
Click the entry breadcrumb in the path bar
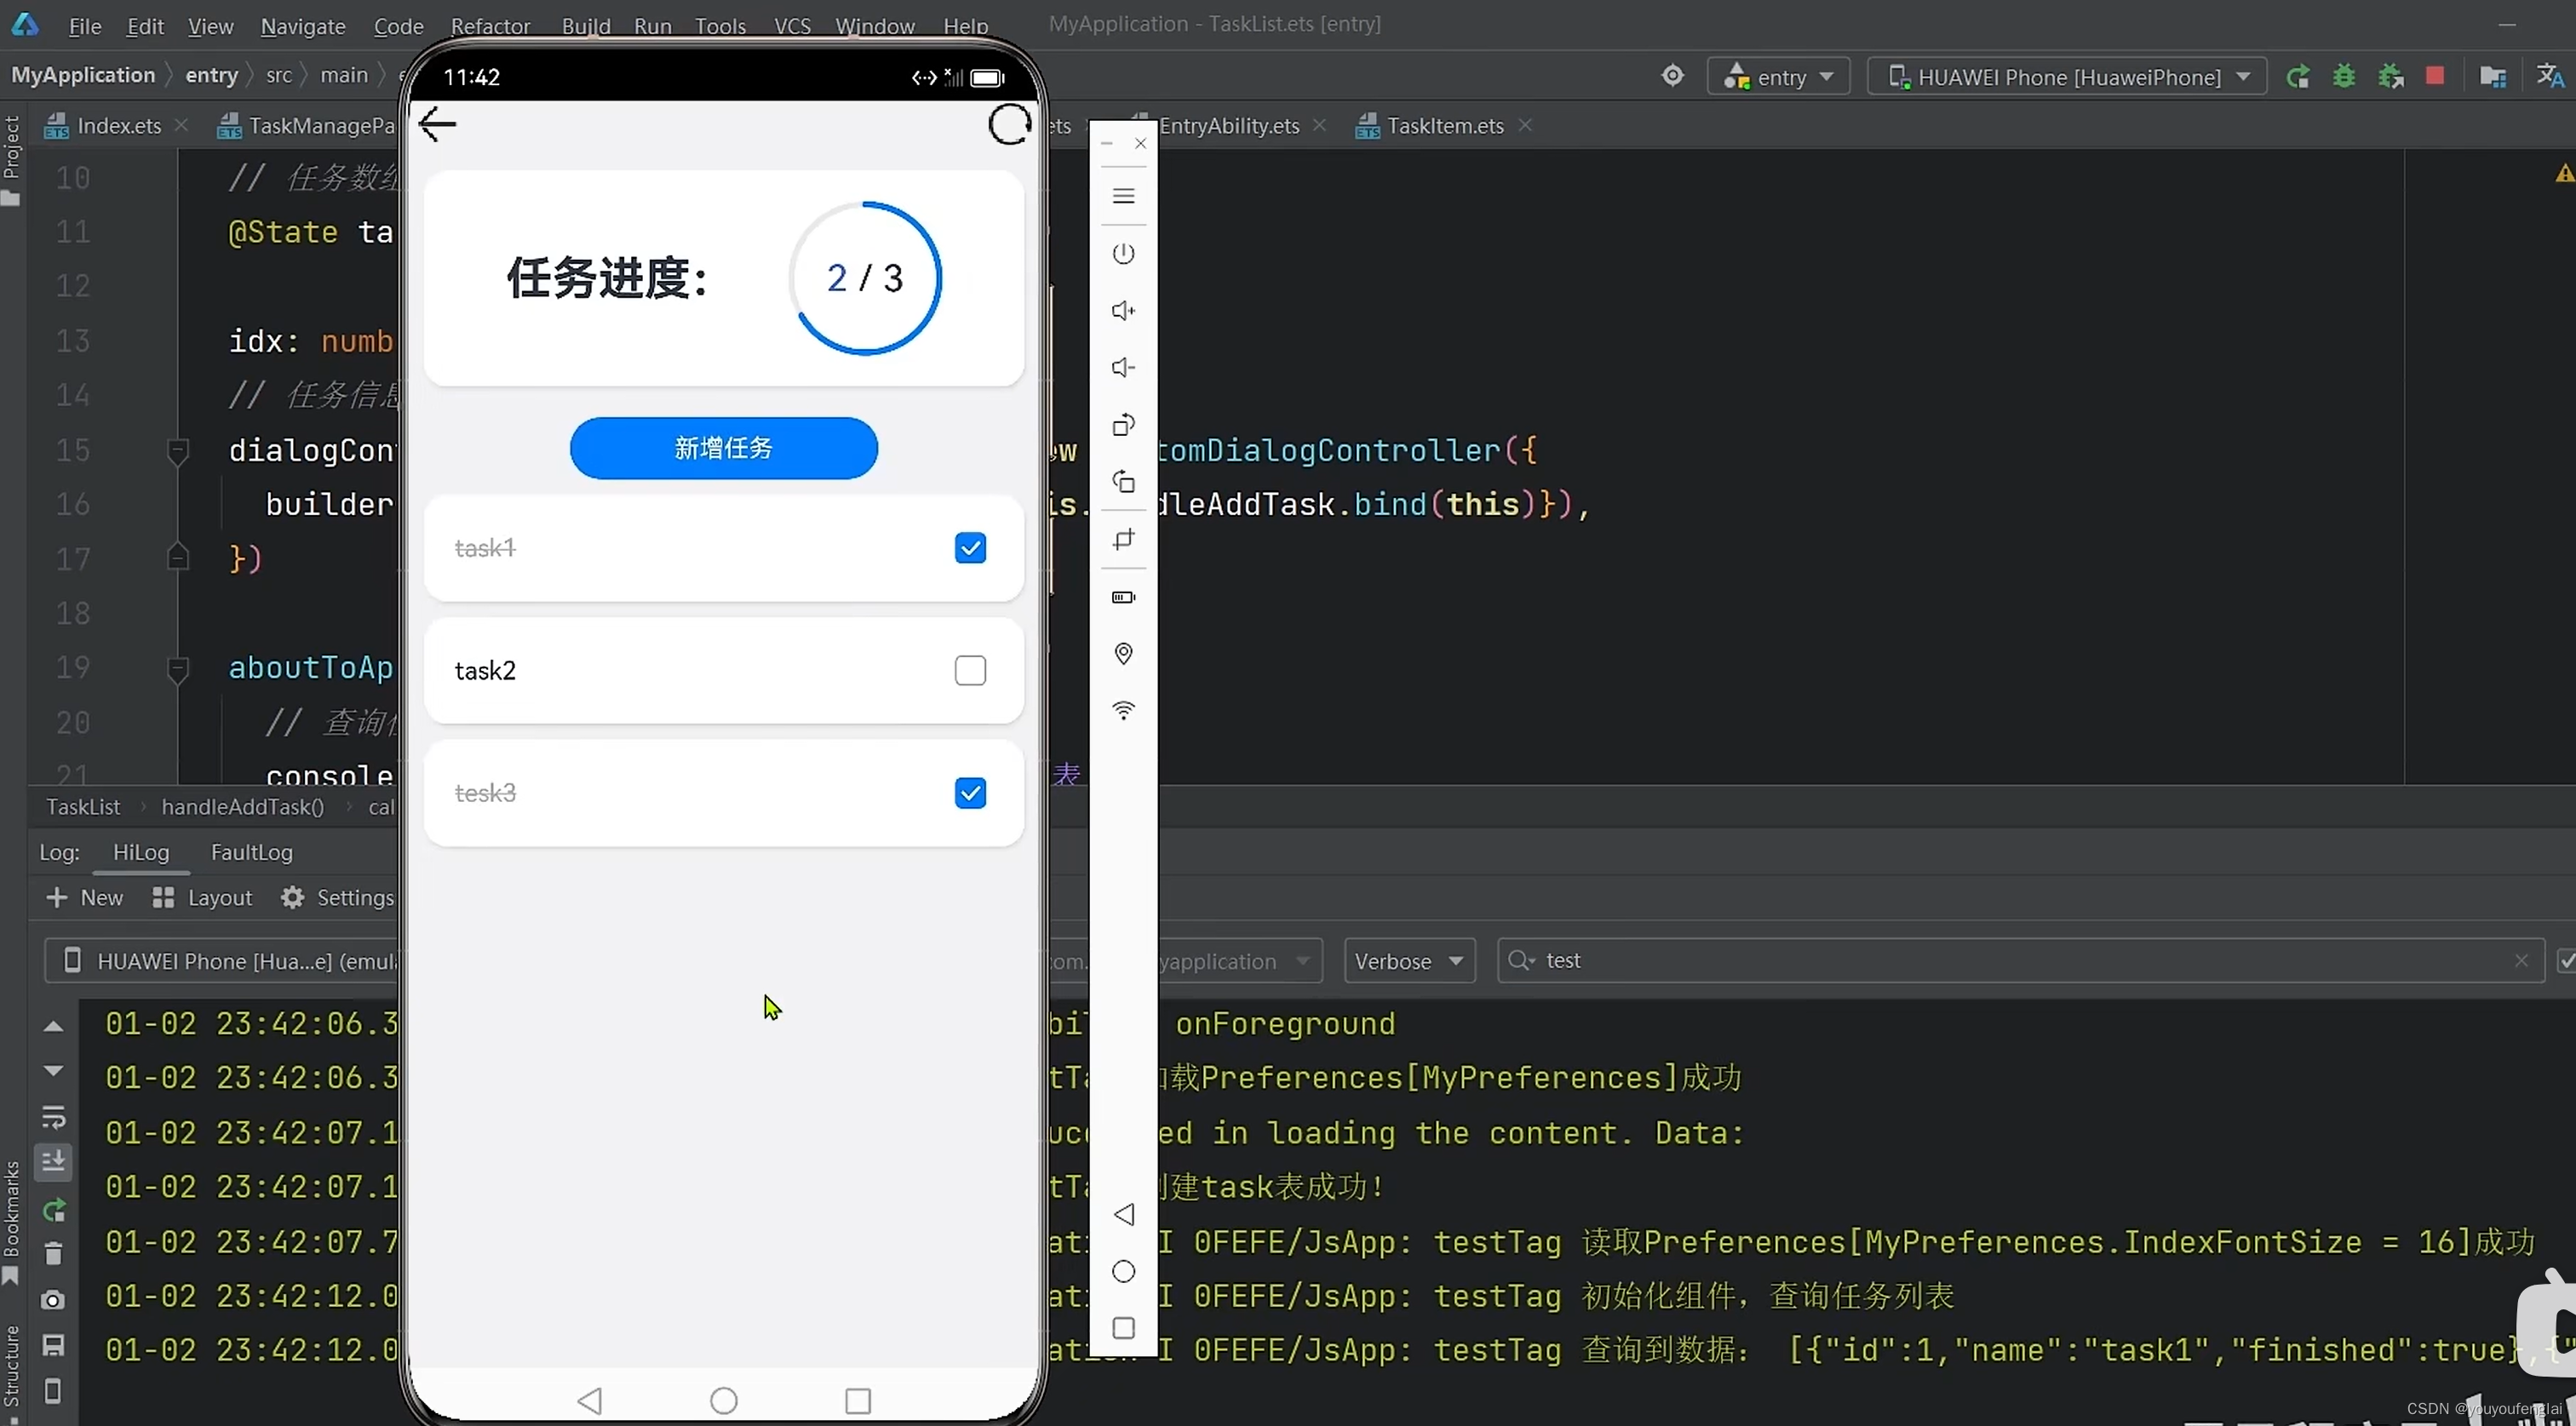[211, 75]
